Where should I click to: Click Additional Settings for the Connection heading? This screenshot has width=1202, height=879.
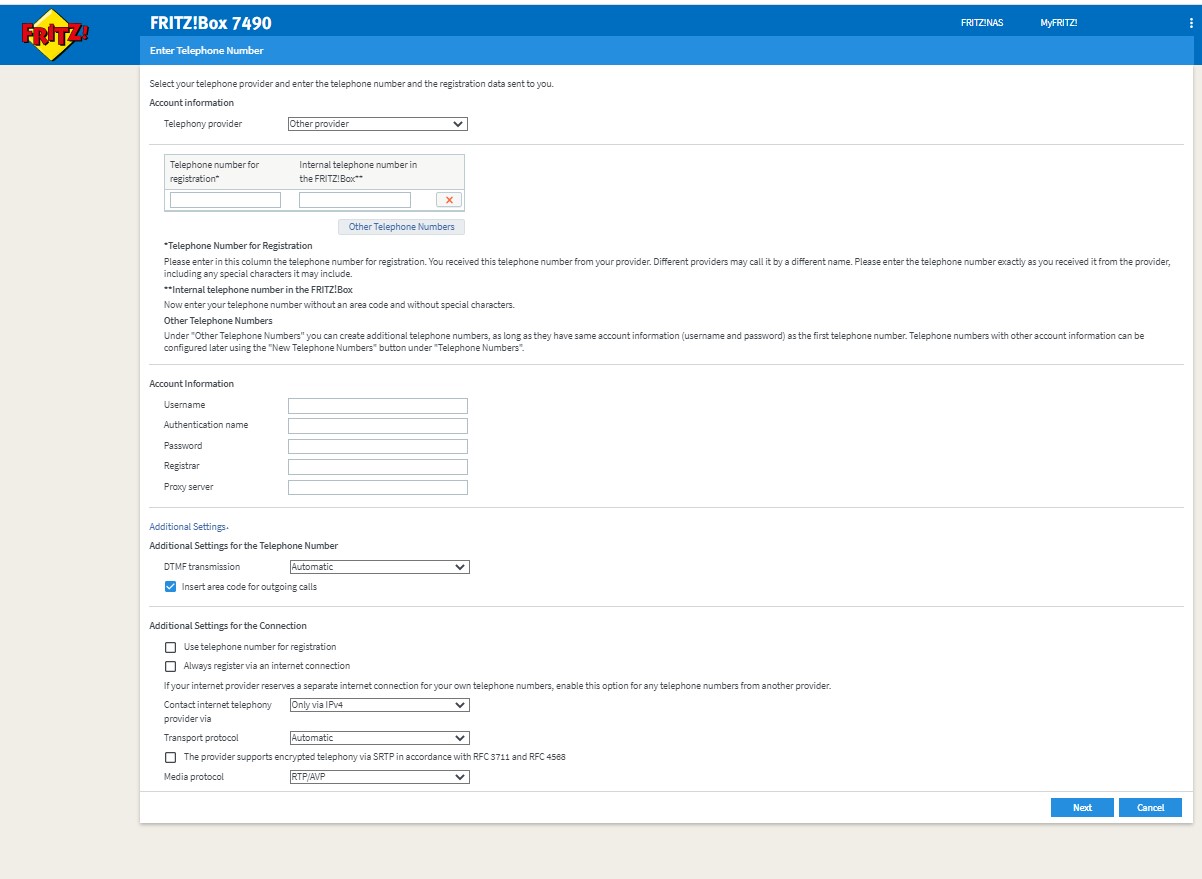[x=228, y=626]
